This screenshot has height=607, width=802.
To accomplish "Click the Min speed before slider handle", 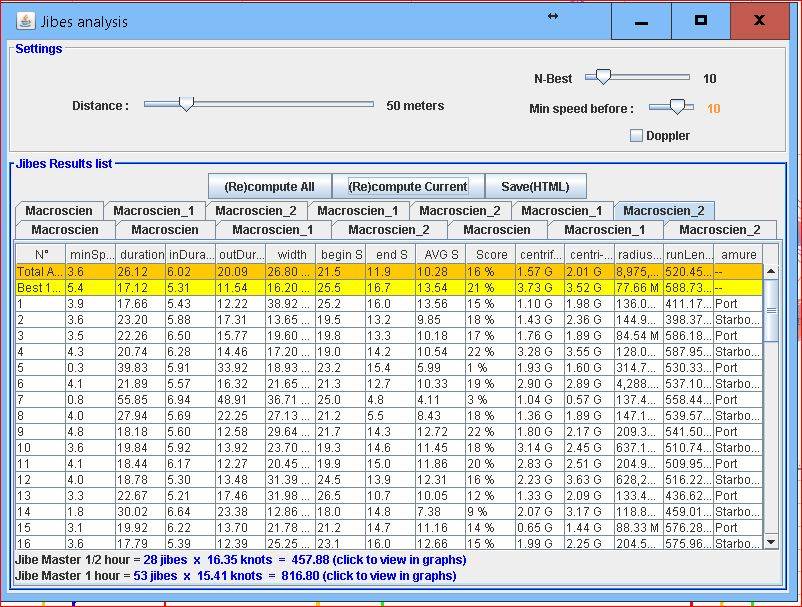I will pyautogui.click(x=678, y=107).
